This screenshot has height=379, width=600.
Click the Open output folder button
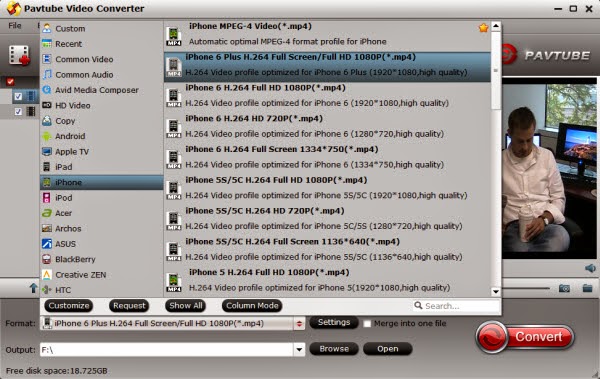tap(387, 349)
